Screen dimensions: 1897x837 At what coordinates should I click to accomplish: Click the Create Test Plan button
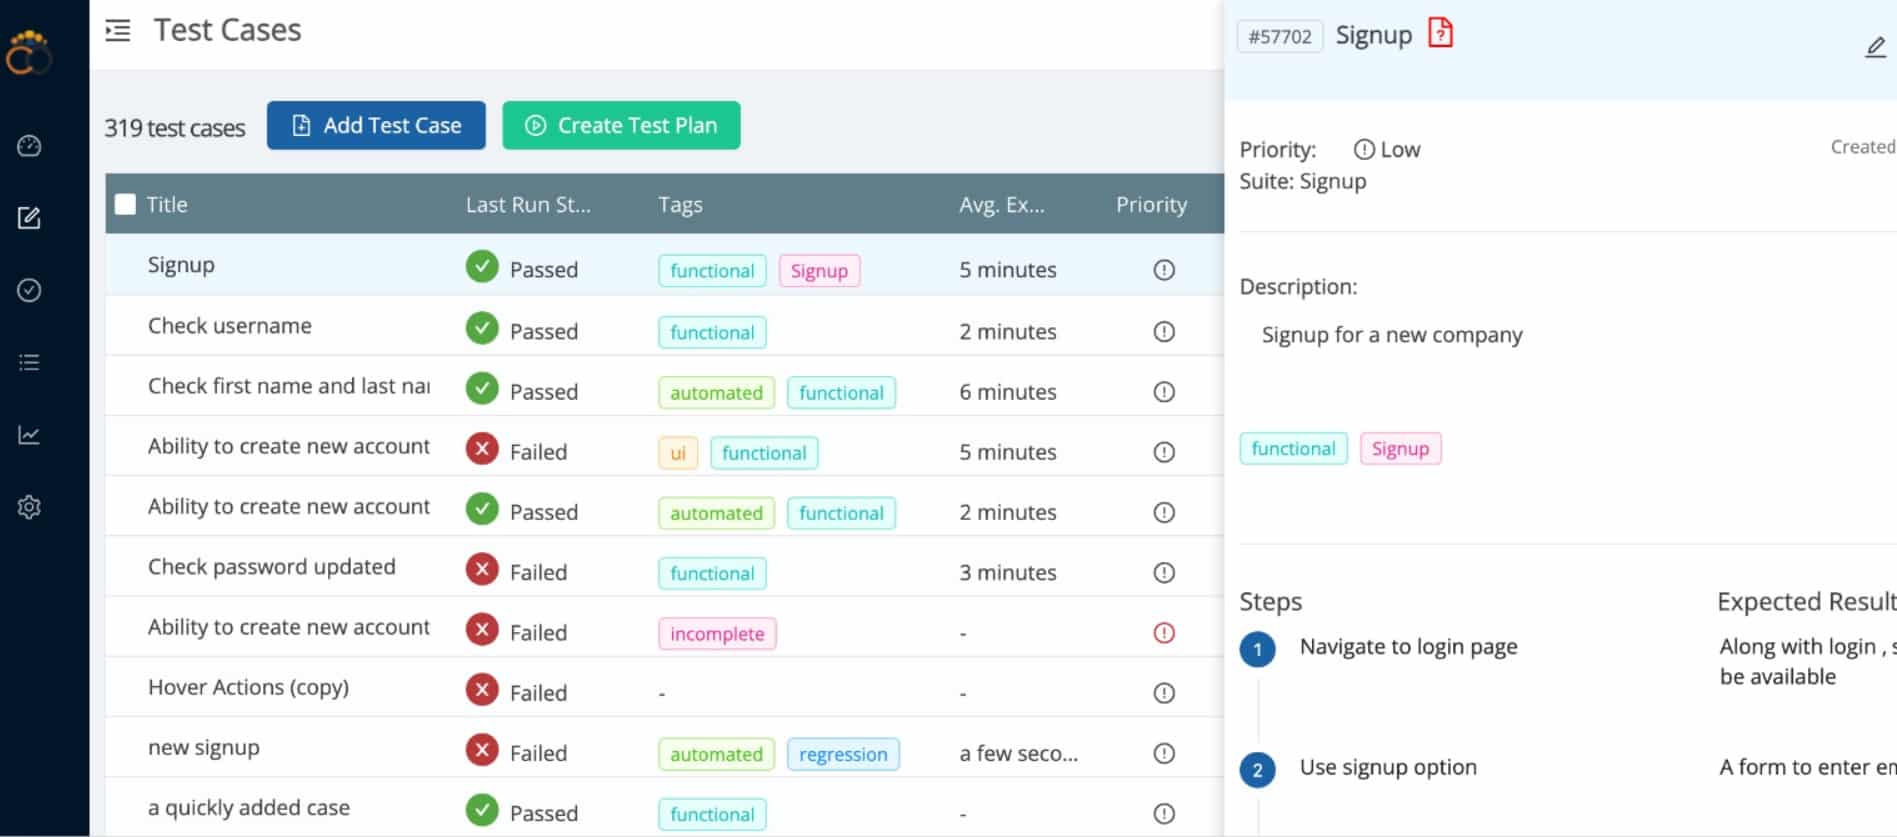[621, 125]
